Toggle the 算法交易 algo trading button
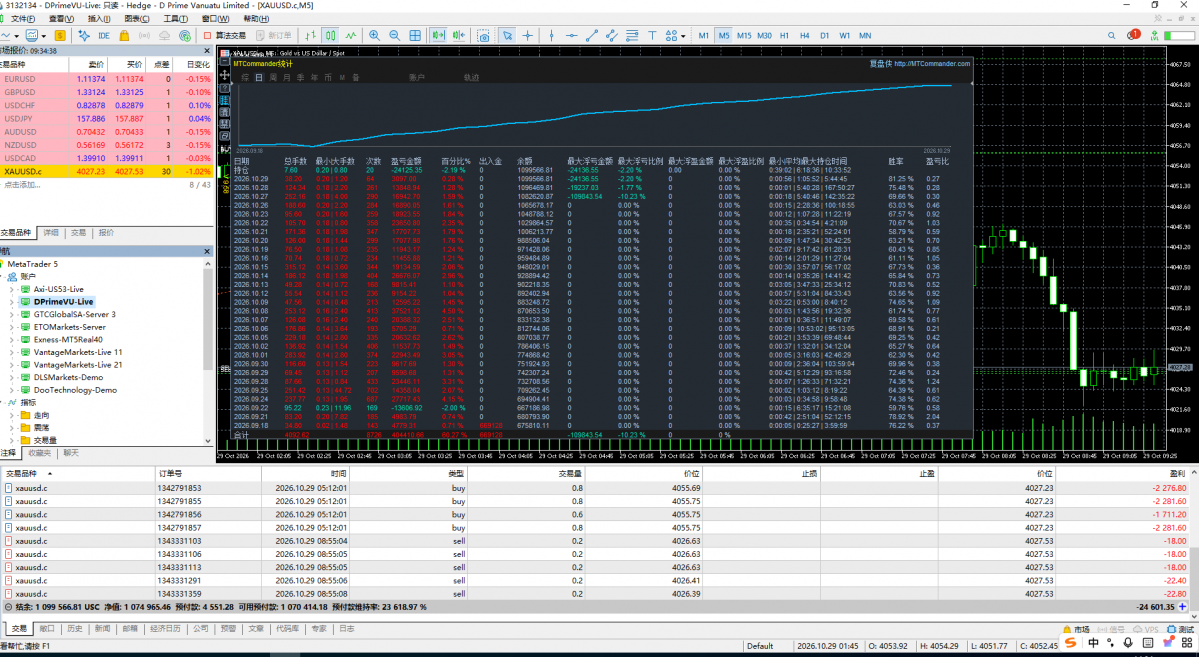The width and height of the screenshot is (1199, 657). [225, 35]
